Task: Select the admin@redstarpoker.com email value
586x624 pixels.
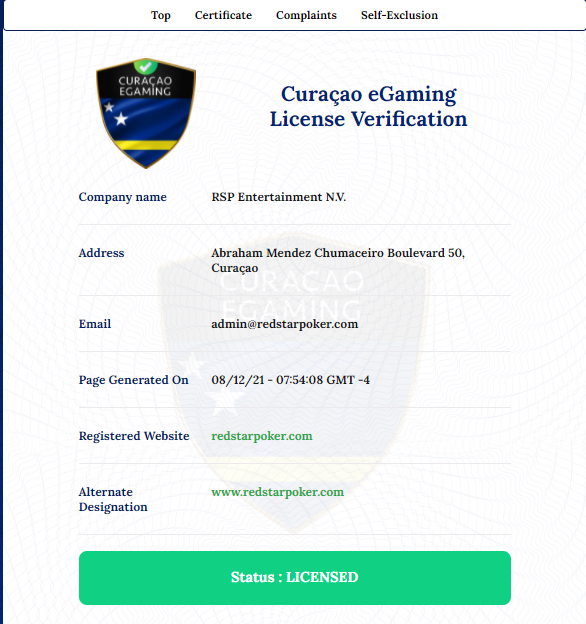Action: click(x=285, y=324)
